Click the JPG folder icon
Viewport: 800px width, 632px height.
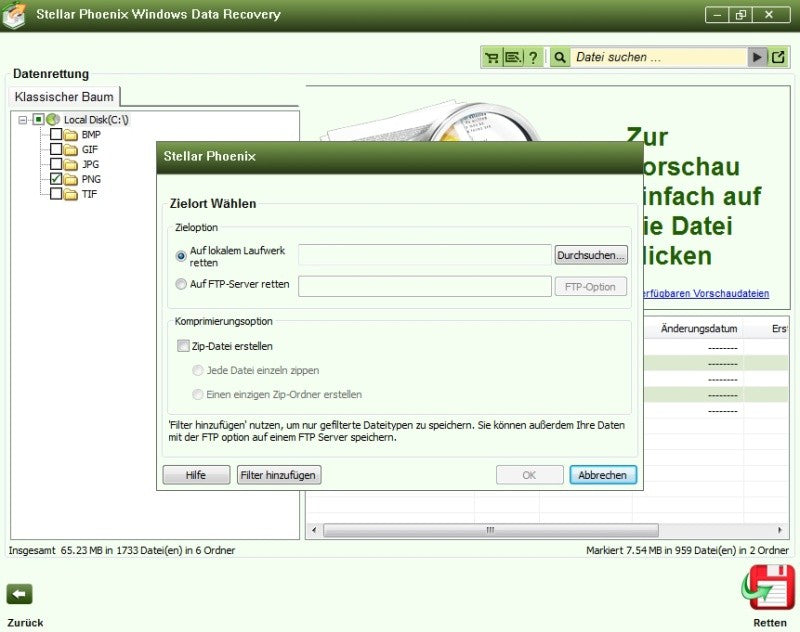point(71,165)
